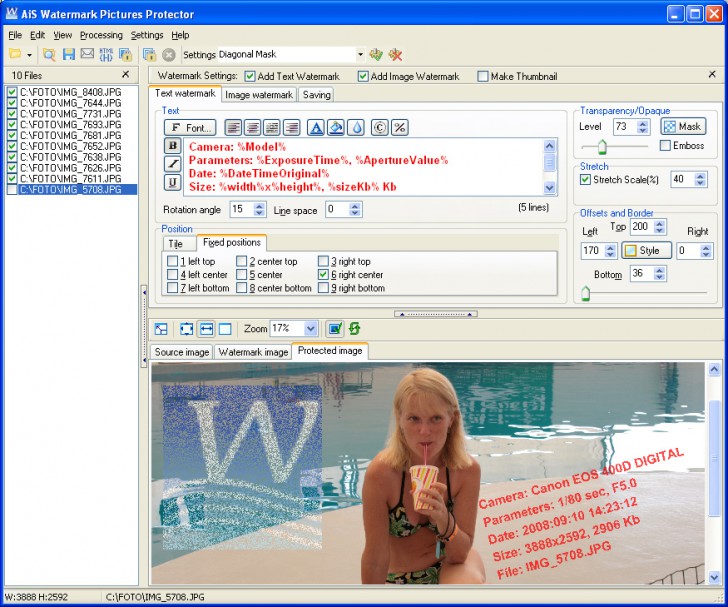Screen dimensions: 728x607
Task: Check position 5 center
Action: (241, 274)
